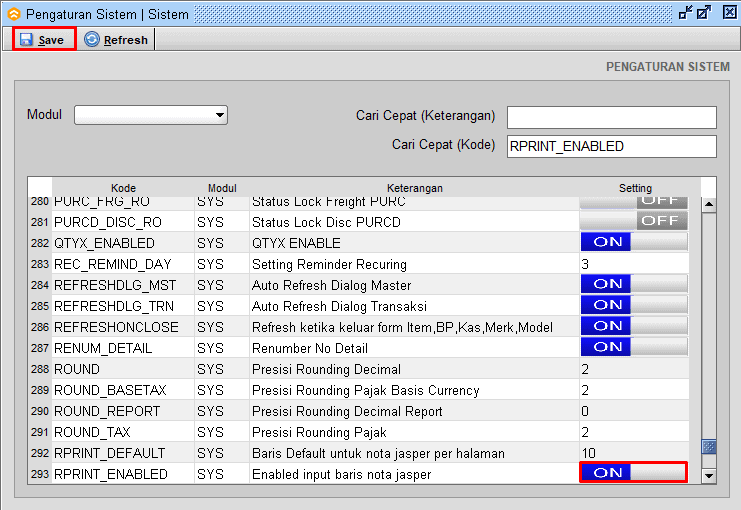Click the REC_REMIND_DAY setting value 3

634,264
